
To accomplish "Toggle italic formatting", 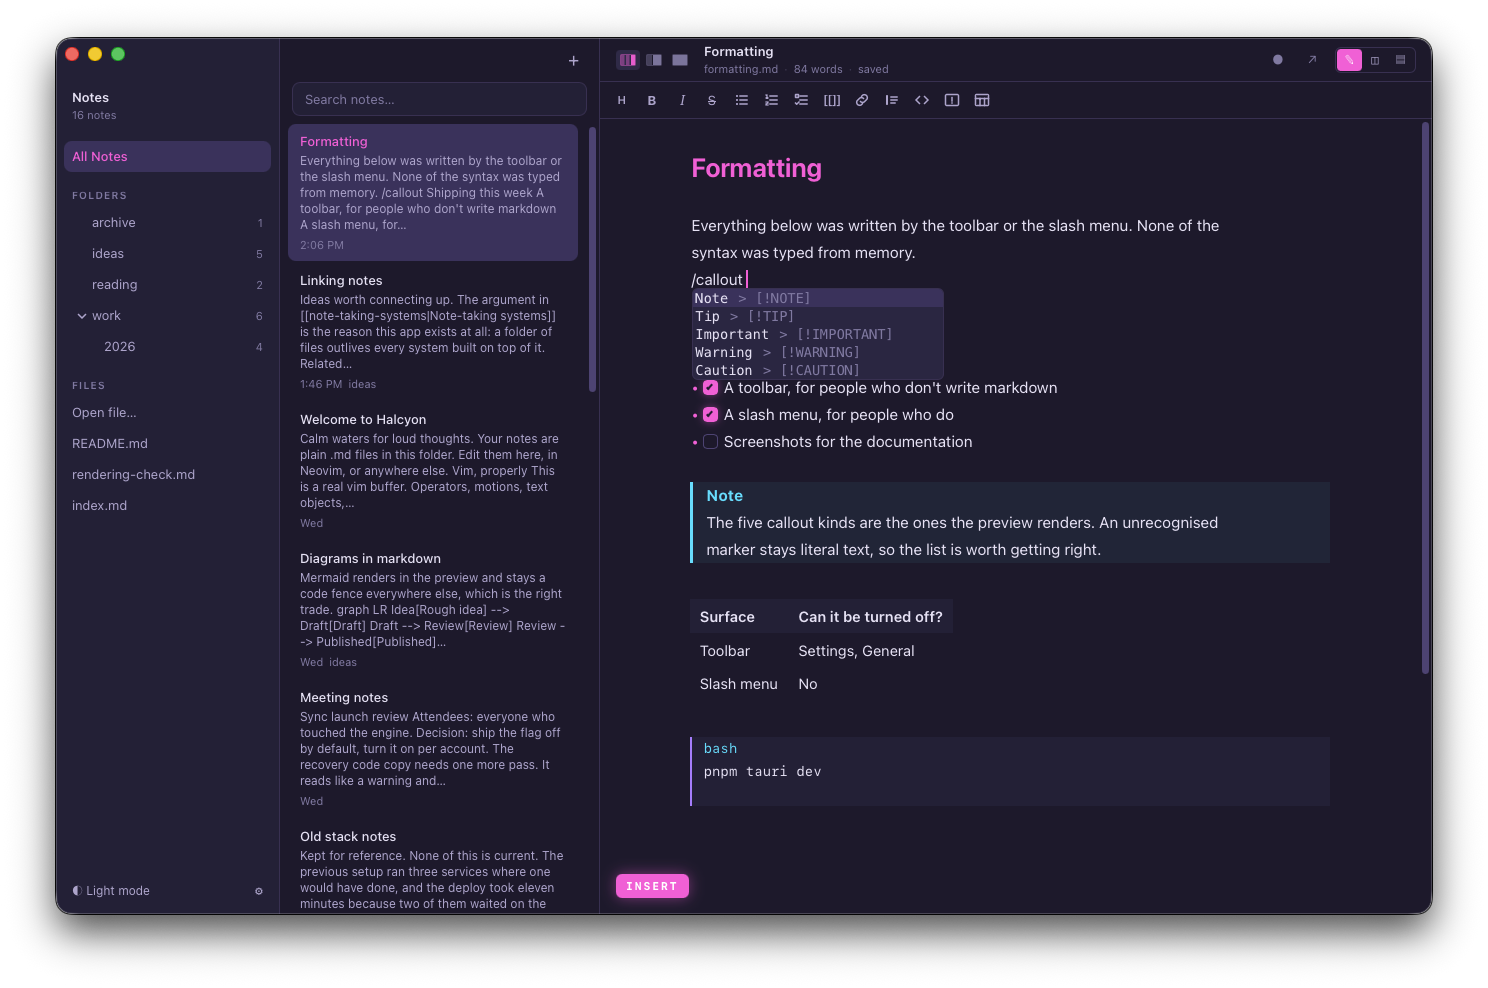I will click(682, 100).
